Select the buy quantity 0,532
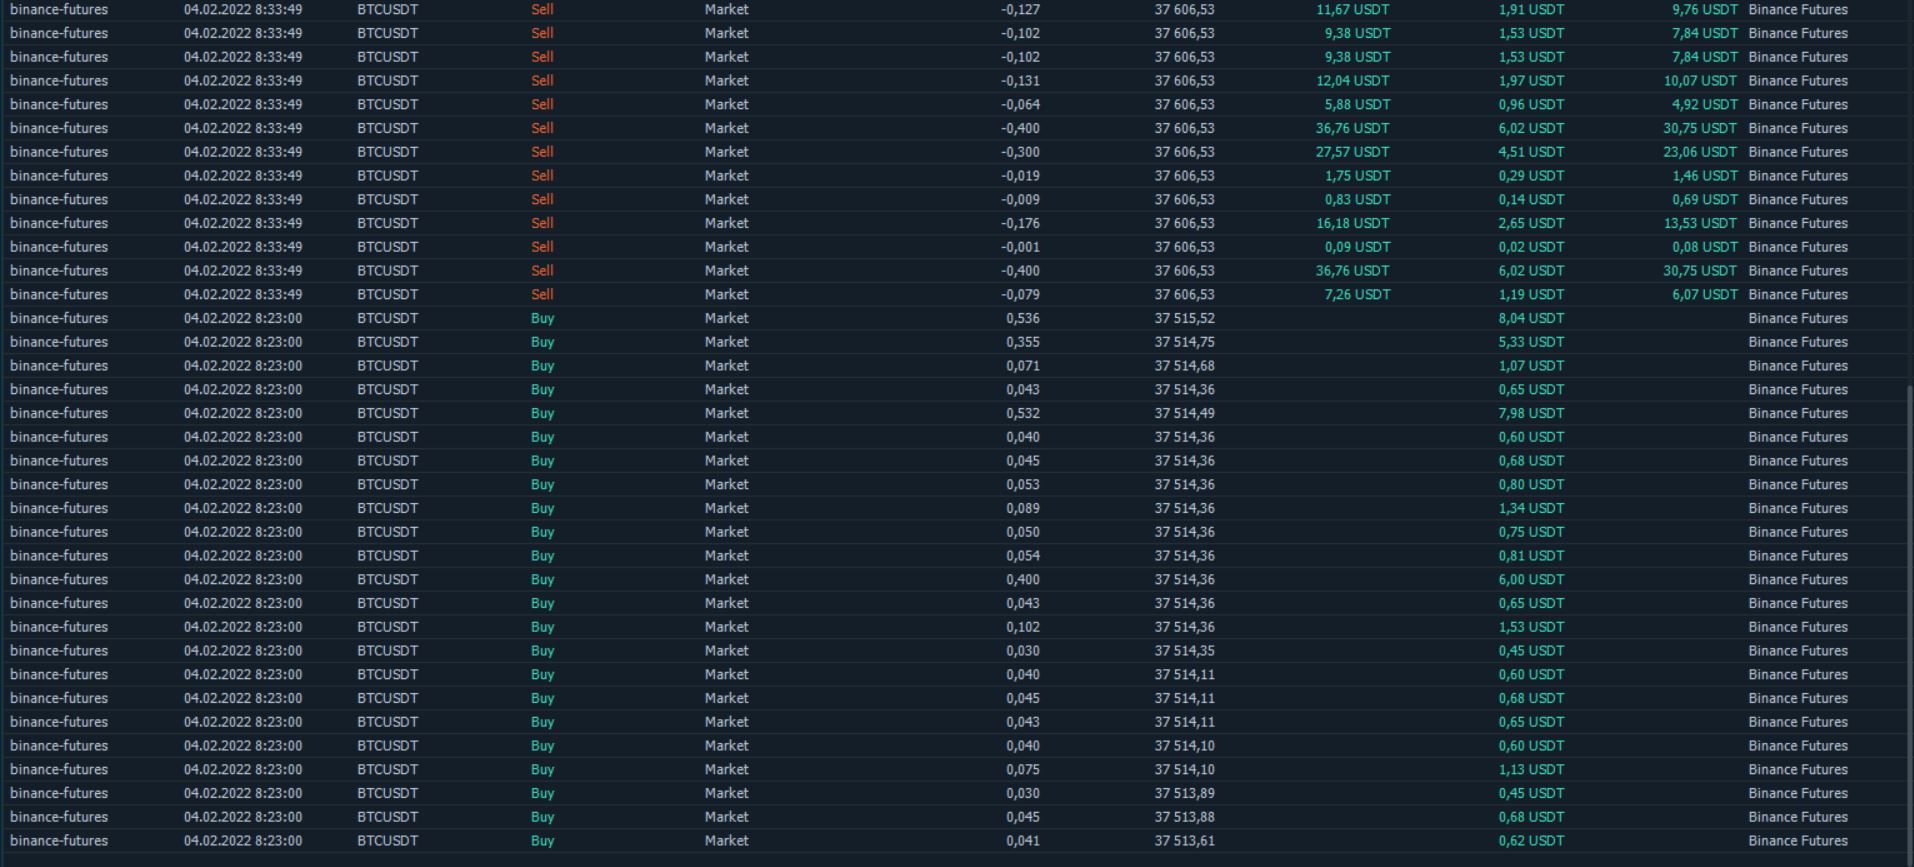Viewport: 1914px width, 867px height. 1022,414
